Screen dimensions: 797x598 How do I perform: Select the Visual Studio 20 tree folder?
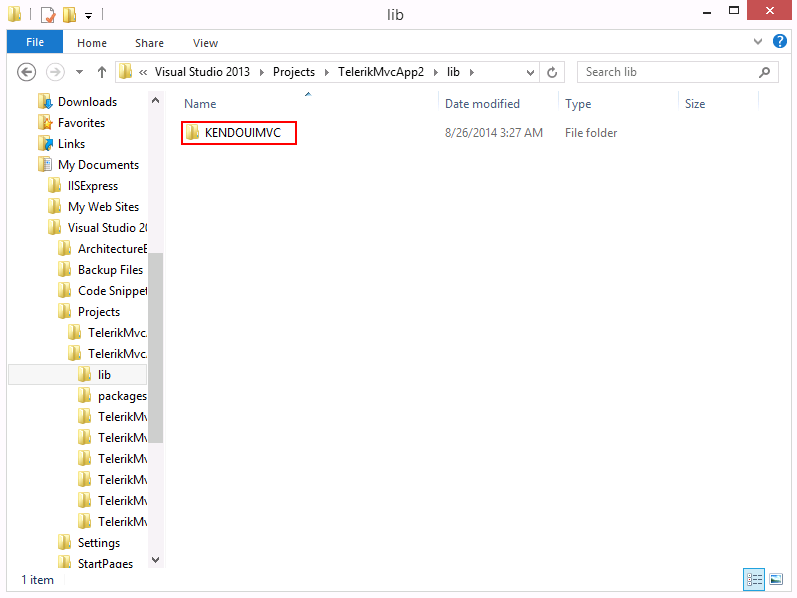pos(108,228)
